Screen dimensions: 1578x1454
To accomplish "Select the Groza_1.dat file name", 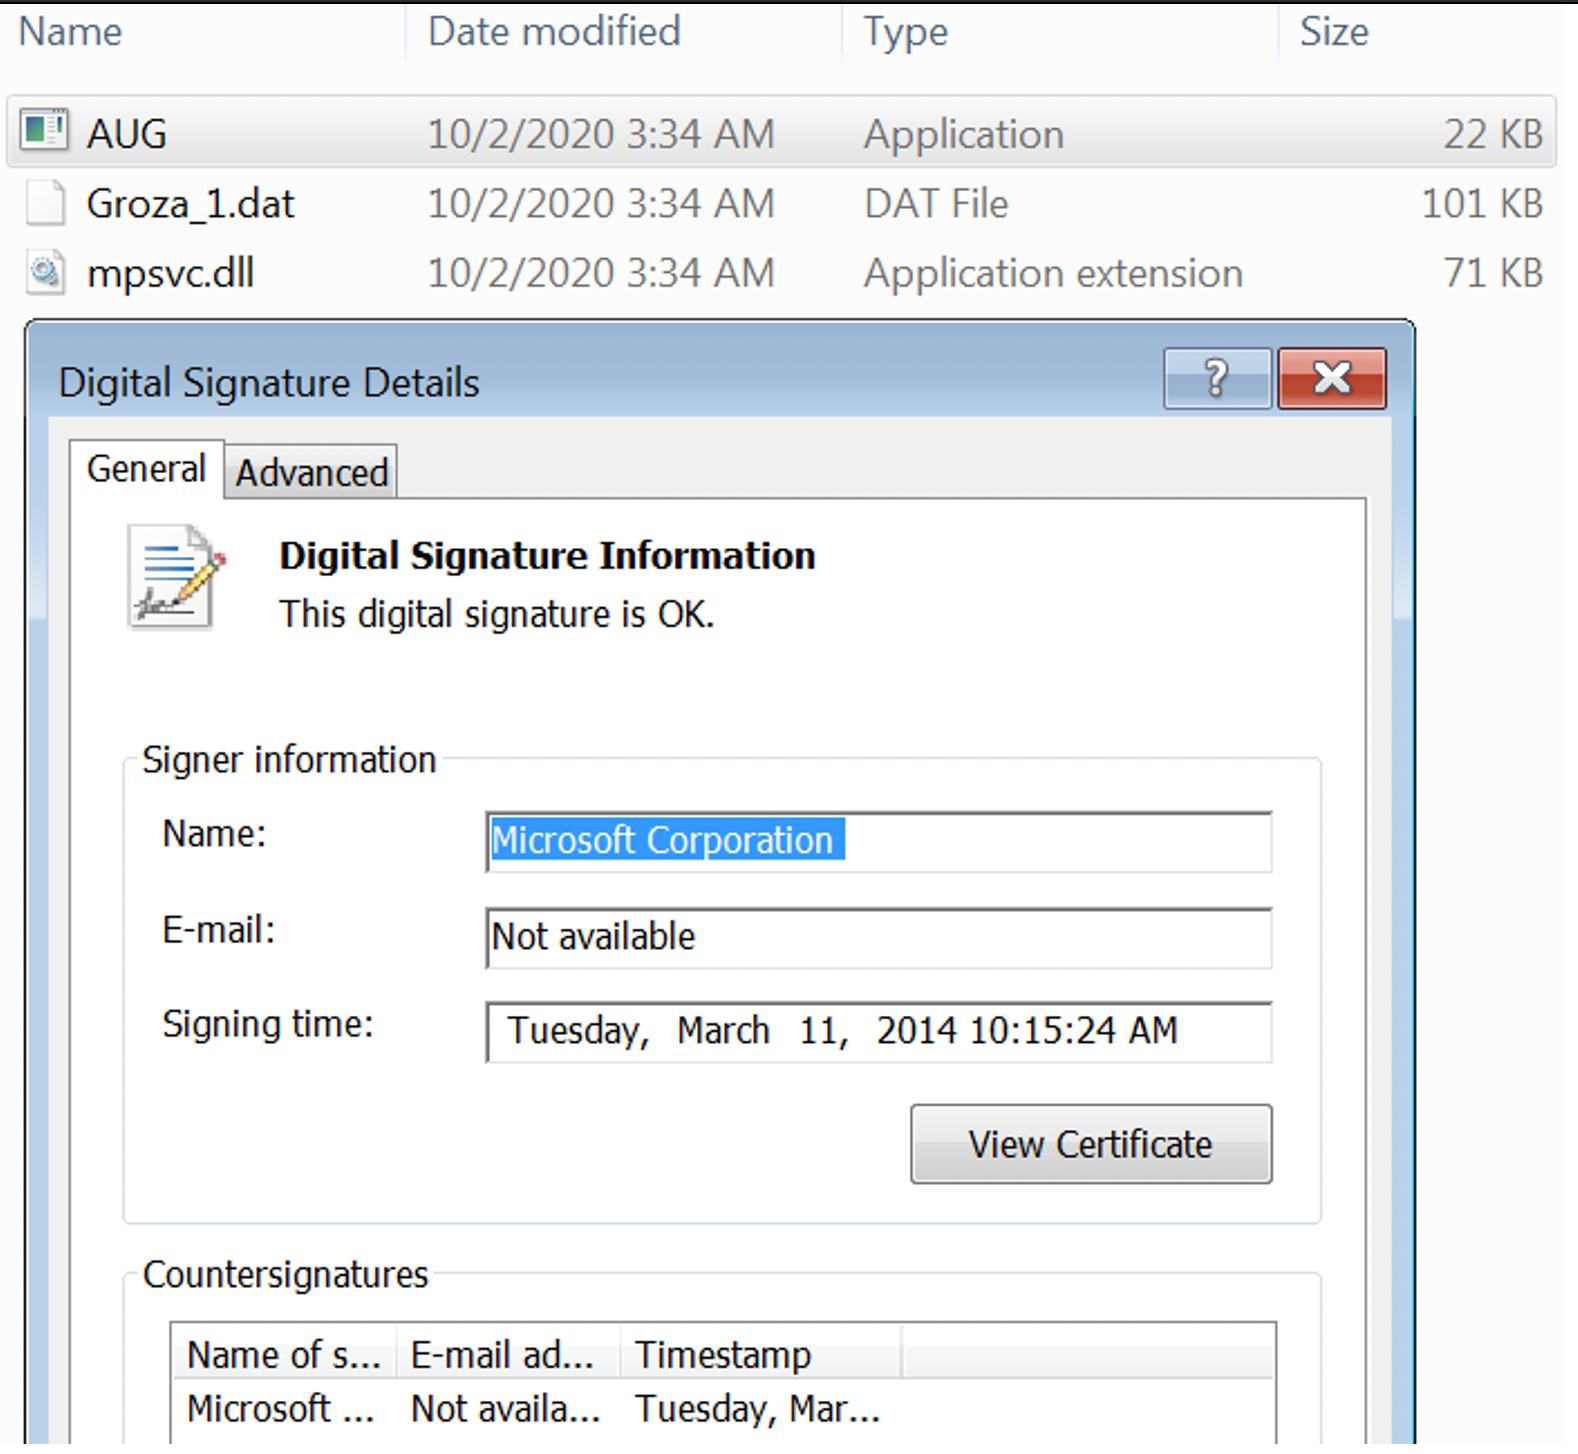I will [x=191, y=204].
